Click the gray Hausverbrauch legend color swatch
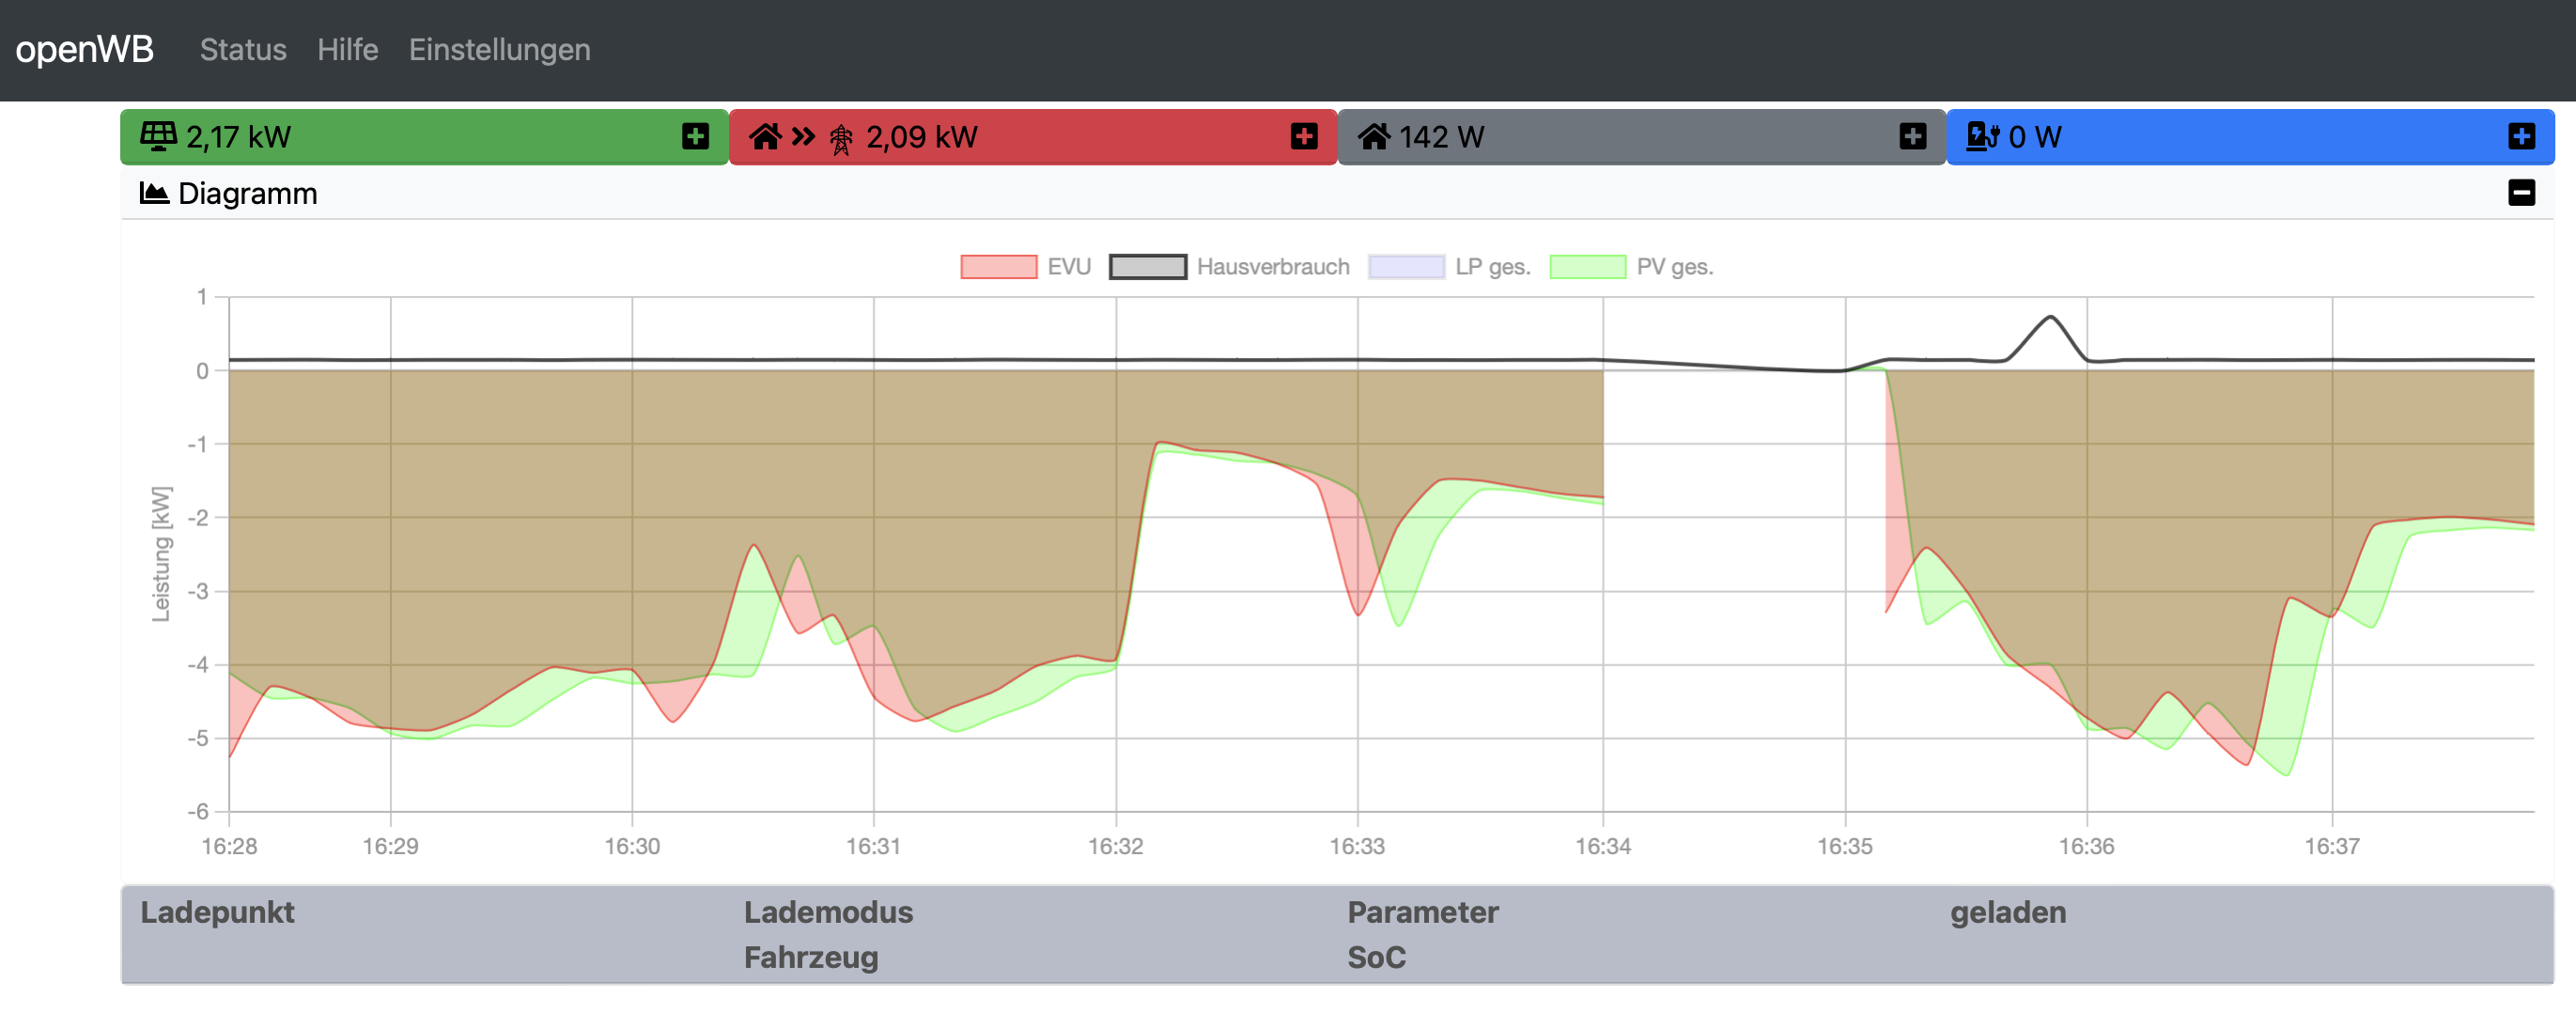 tap(1148, 267)
